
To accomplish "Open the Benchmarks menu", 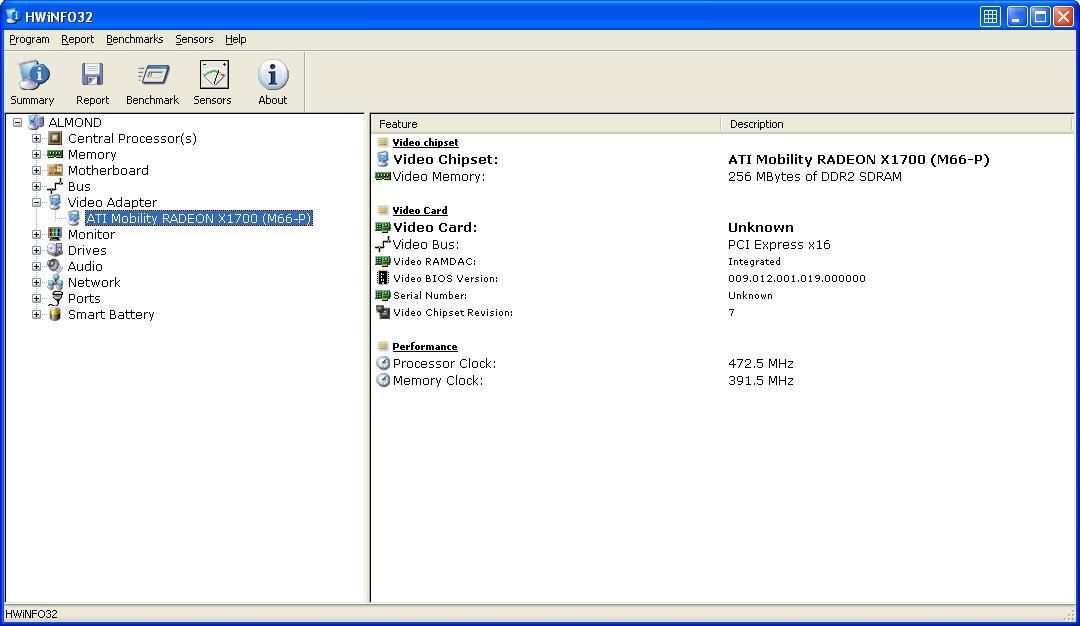I will coord(134,39).
